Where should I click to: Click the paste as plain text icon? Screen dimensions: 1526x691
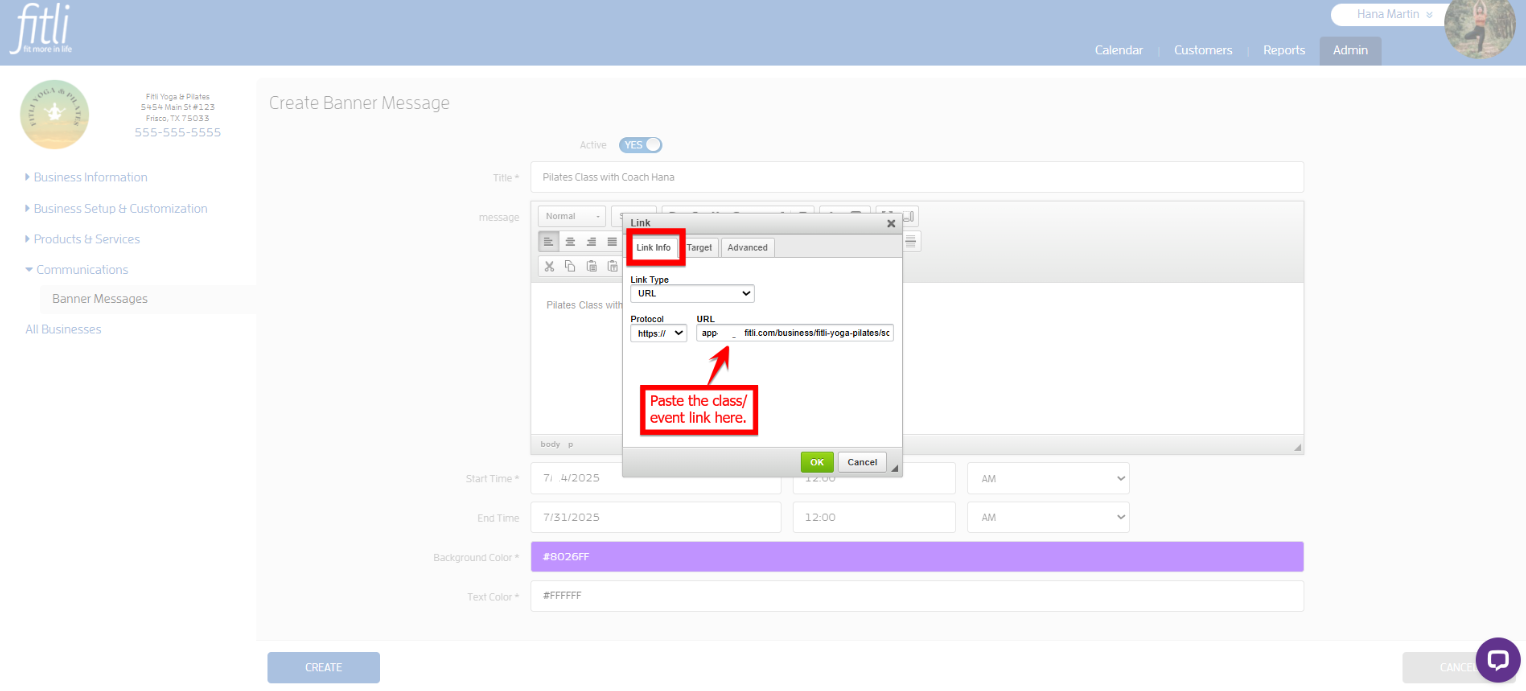click(x=612, y=266)
